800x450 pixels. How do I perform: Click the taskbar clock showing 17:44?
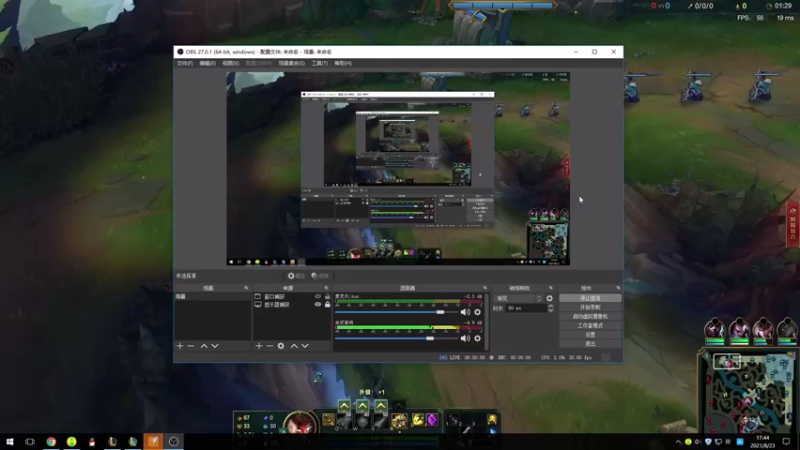point(763,442)
